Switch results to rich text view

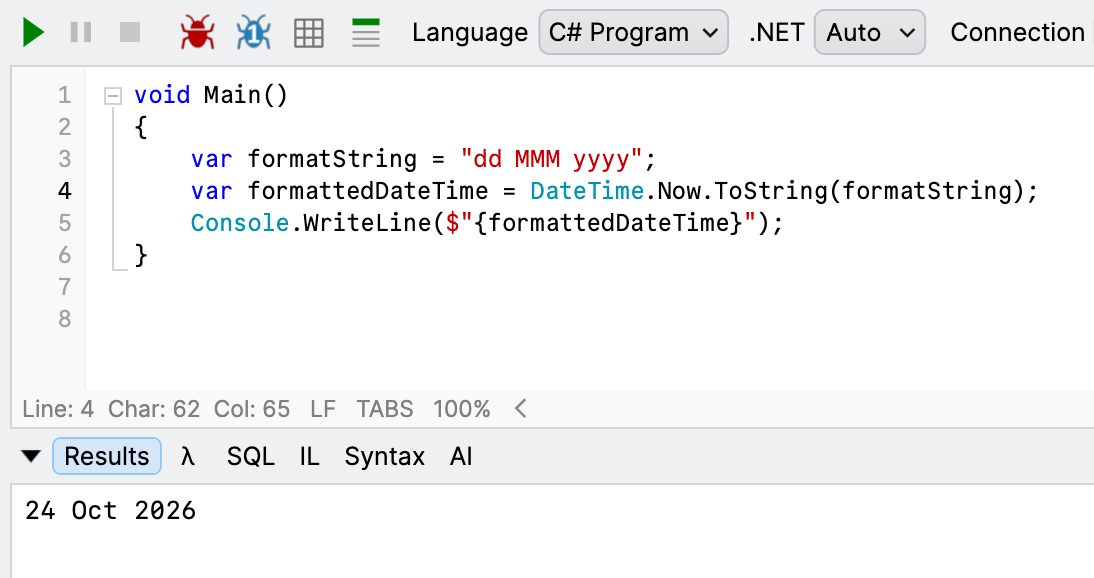(x=366, y=33)
